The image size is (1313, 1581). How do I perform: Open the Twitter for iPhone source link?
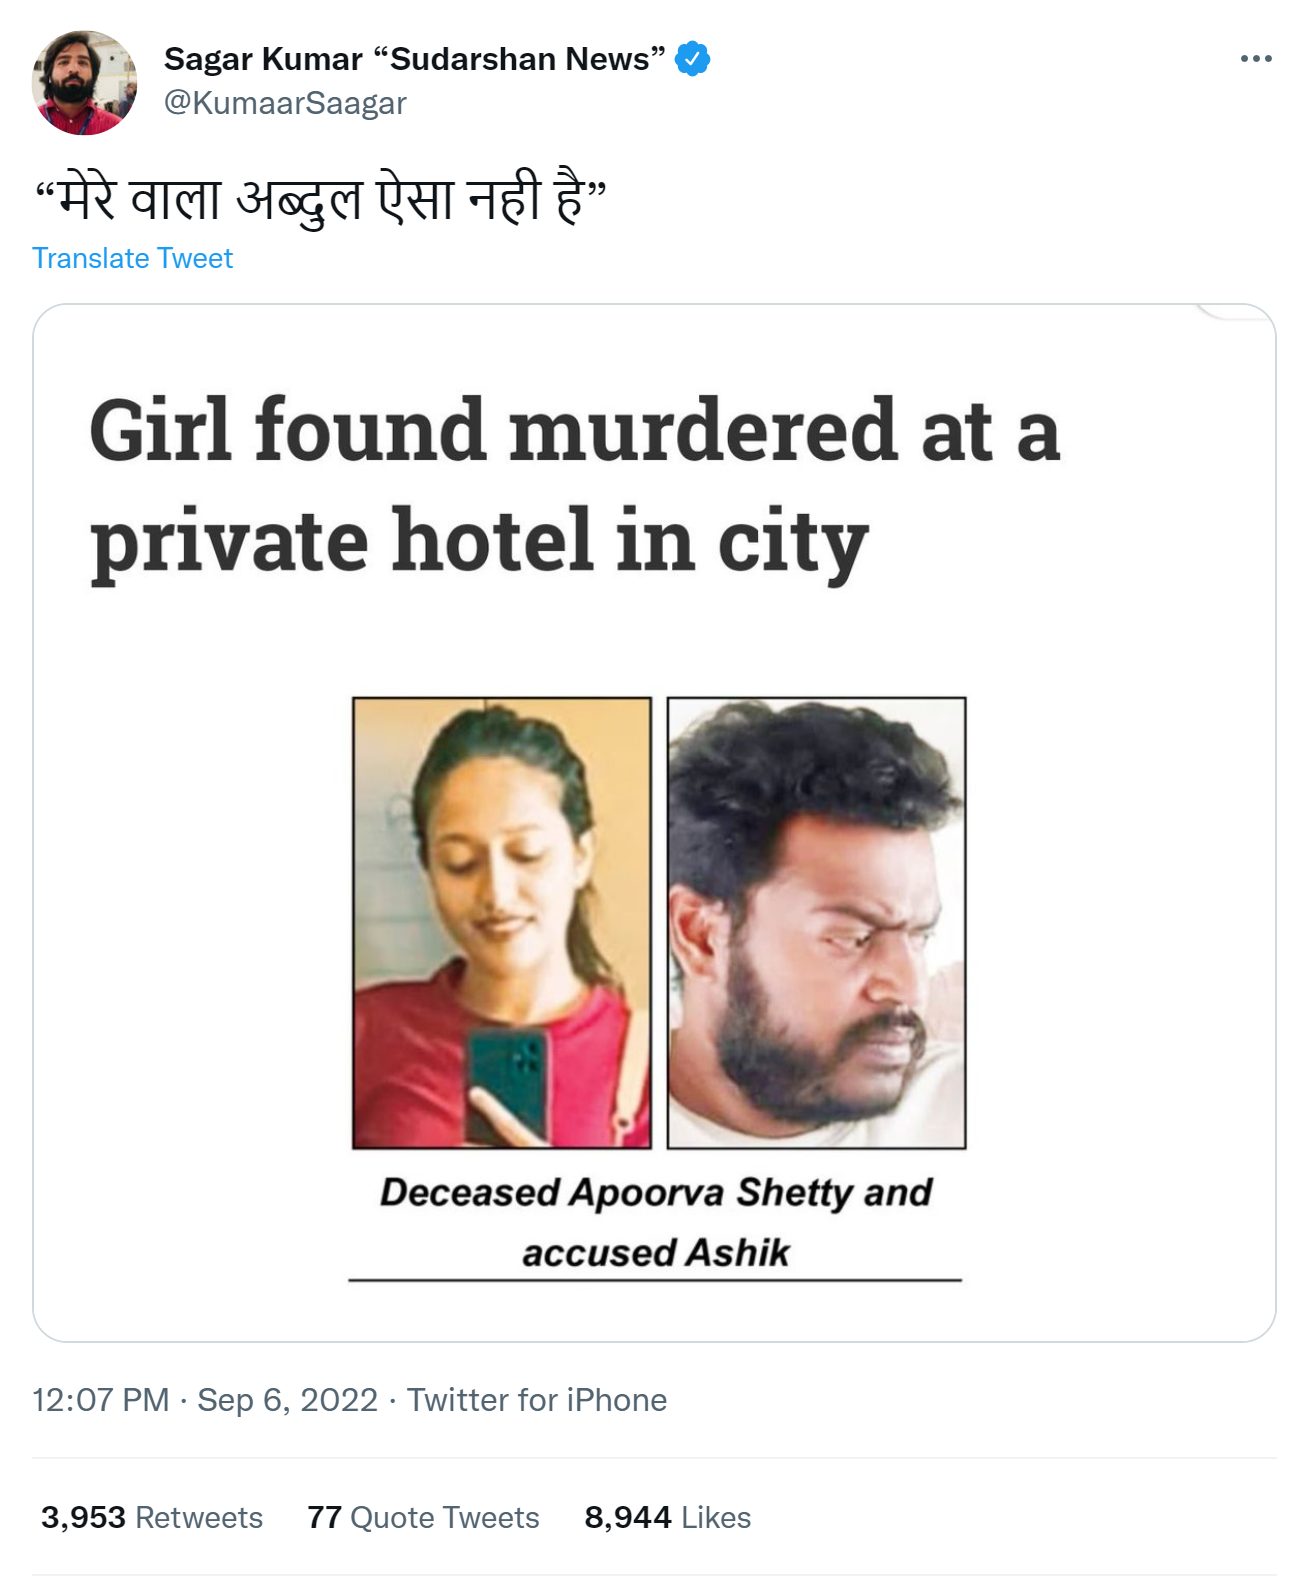(536, 1399)
